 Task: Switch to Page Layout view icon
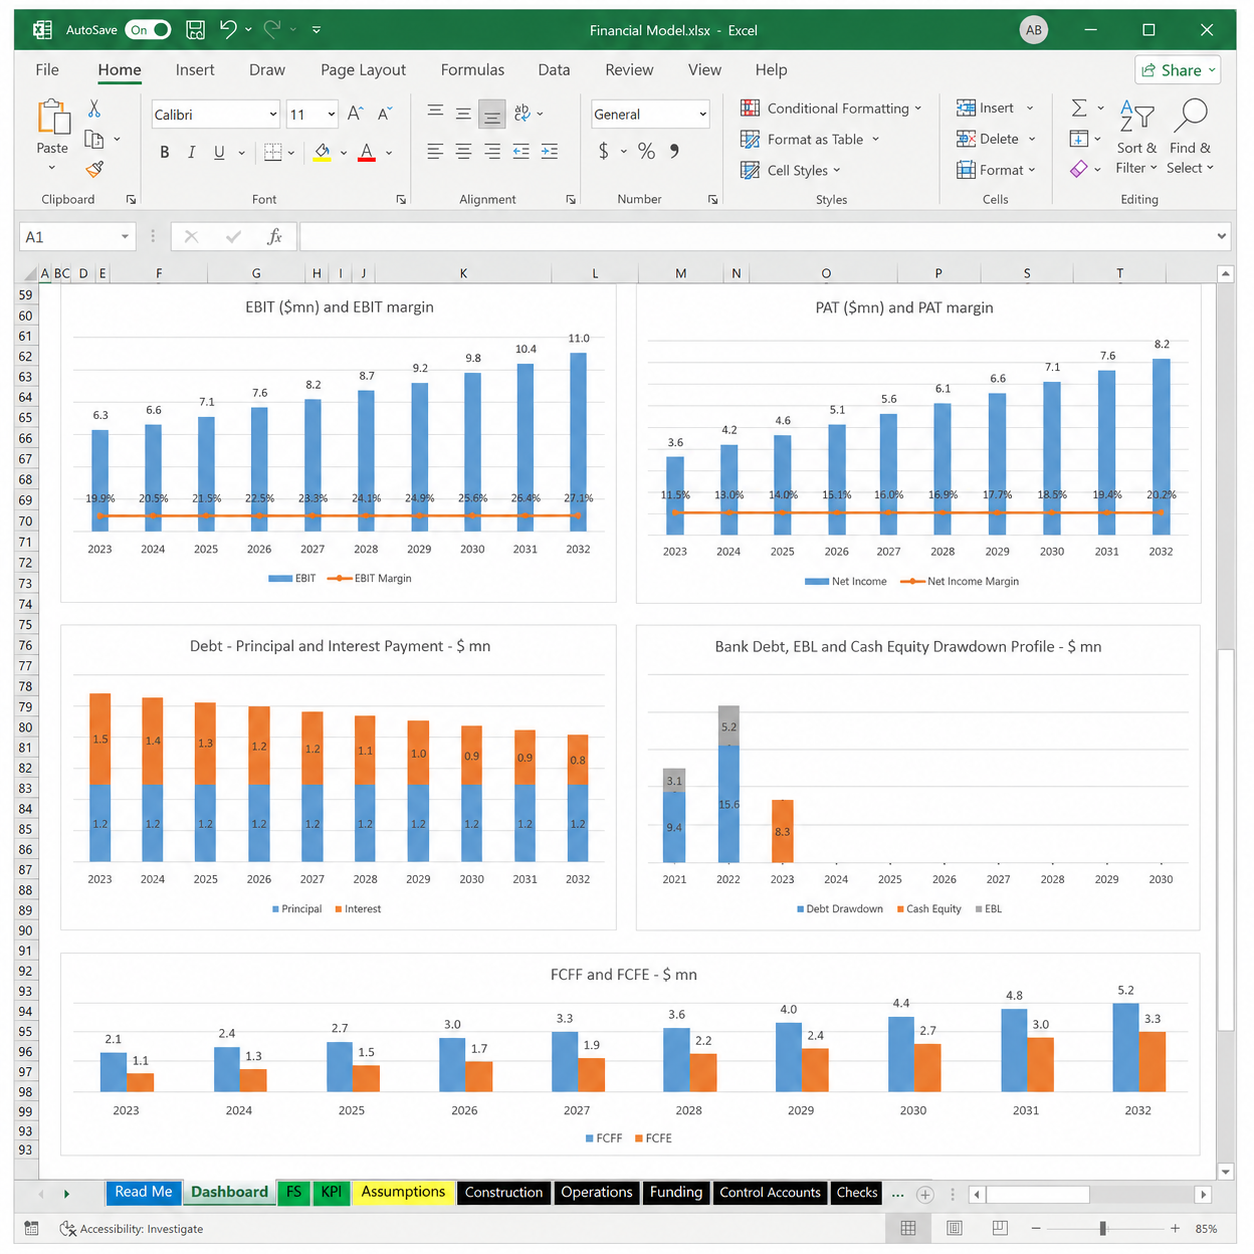(x=954, y=1228)
